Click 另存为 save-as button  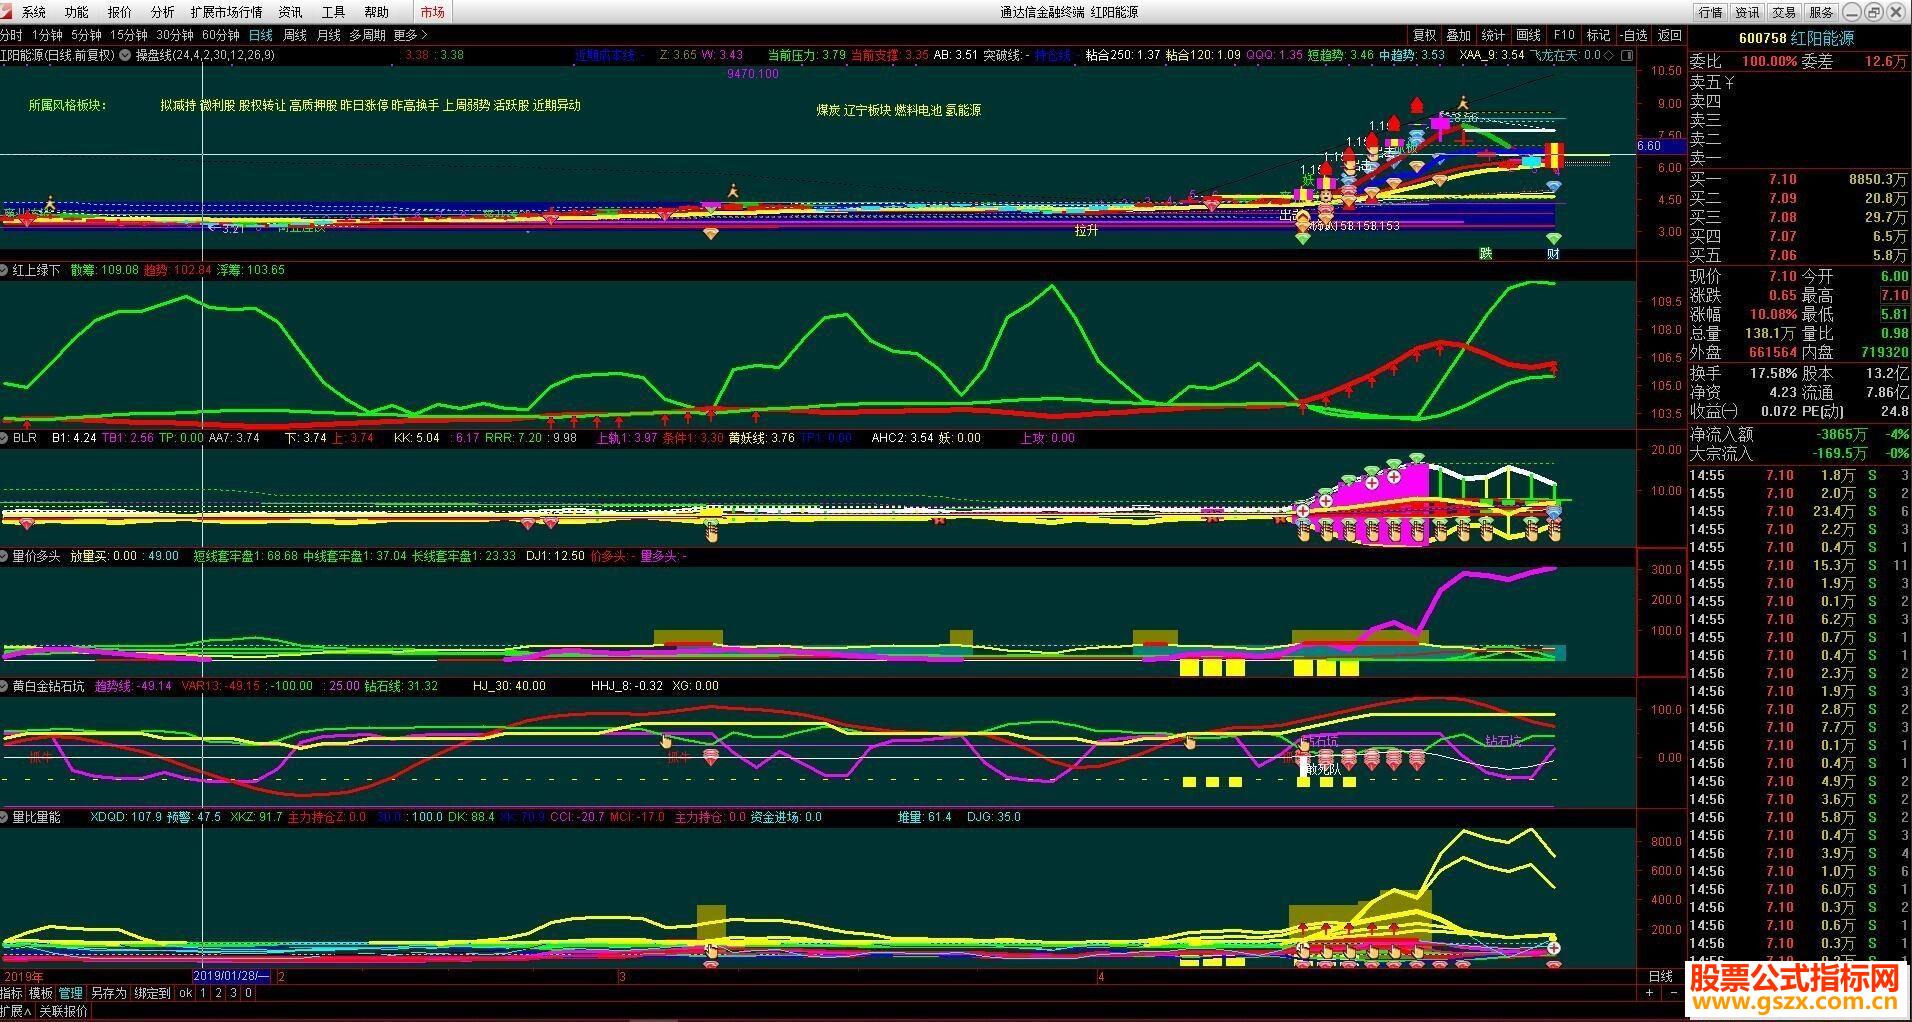point(109,993)
